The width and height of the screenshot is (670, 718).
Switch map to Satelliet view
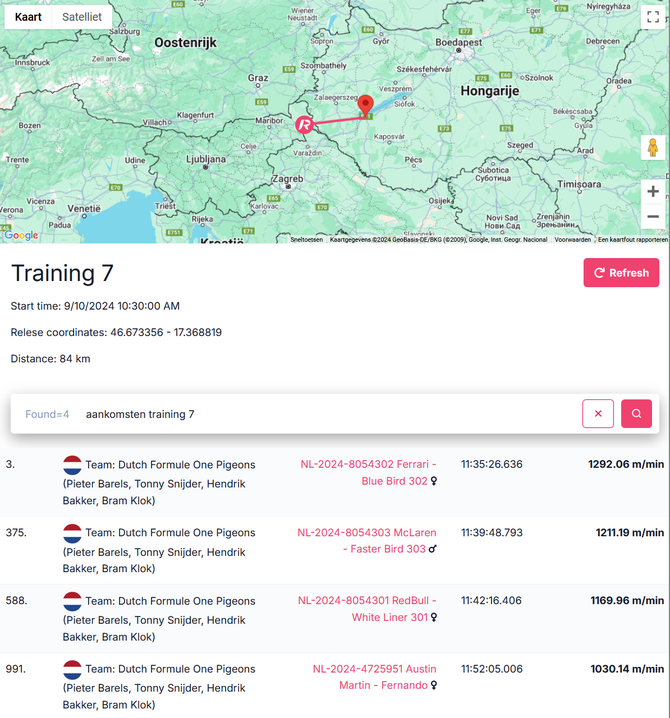pyautogui.click(x=82, y=17)
